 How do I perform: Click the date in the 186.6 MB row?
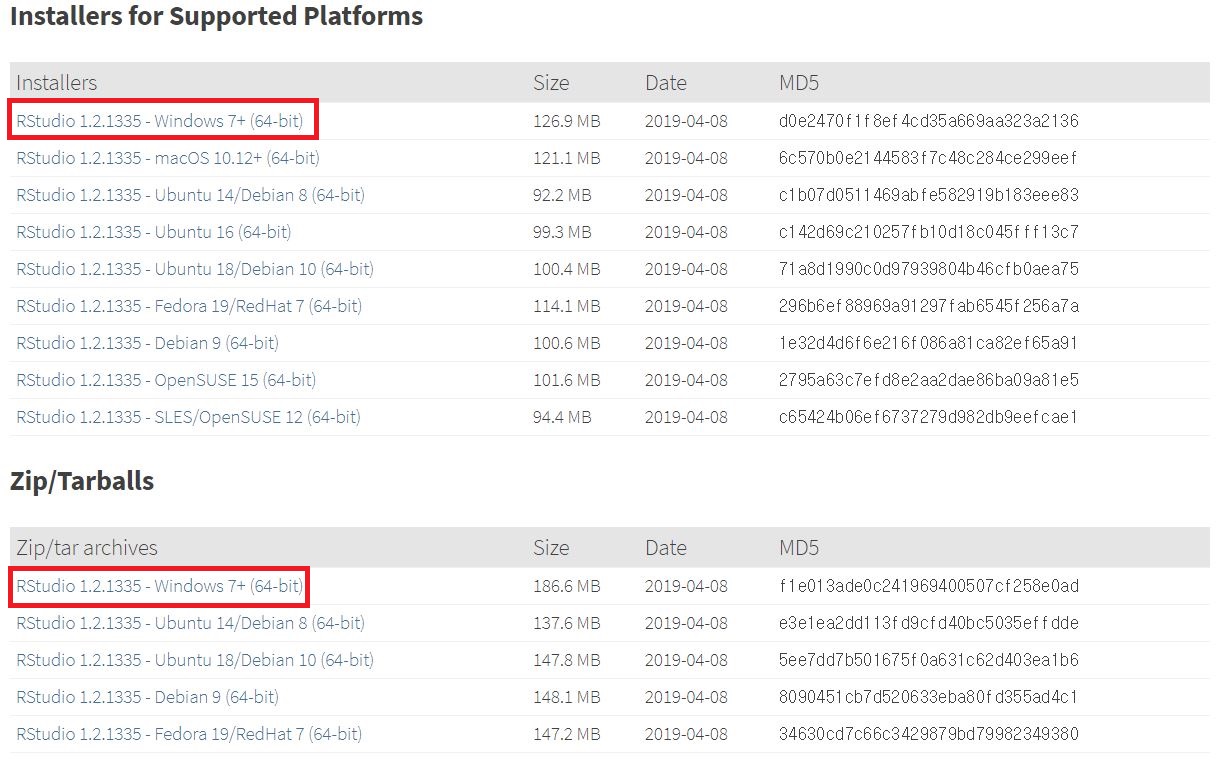coord(686,586)
